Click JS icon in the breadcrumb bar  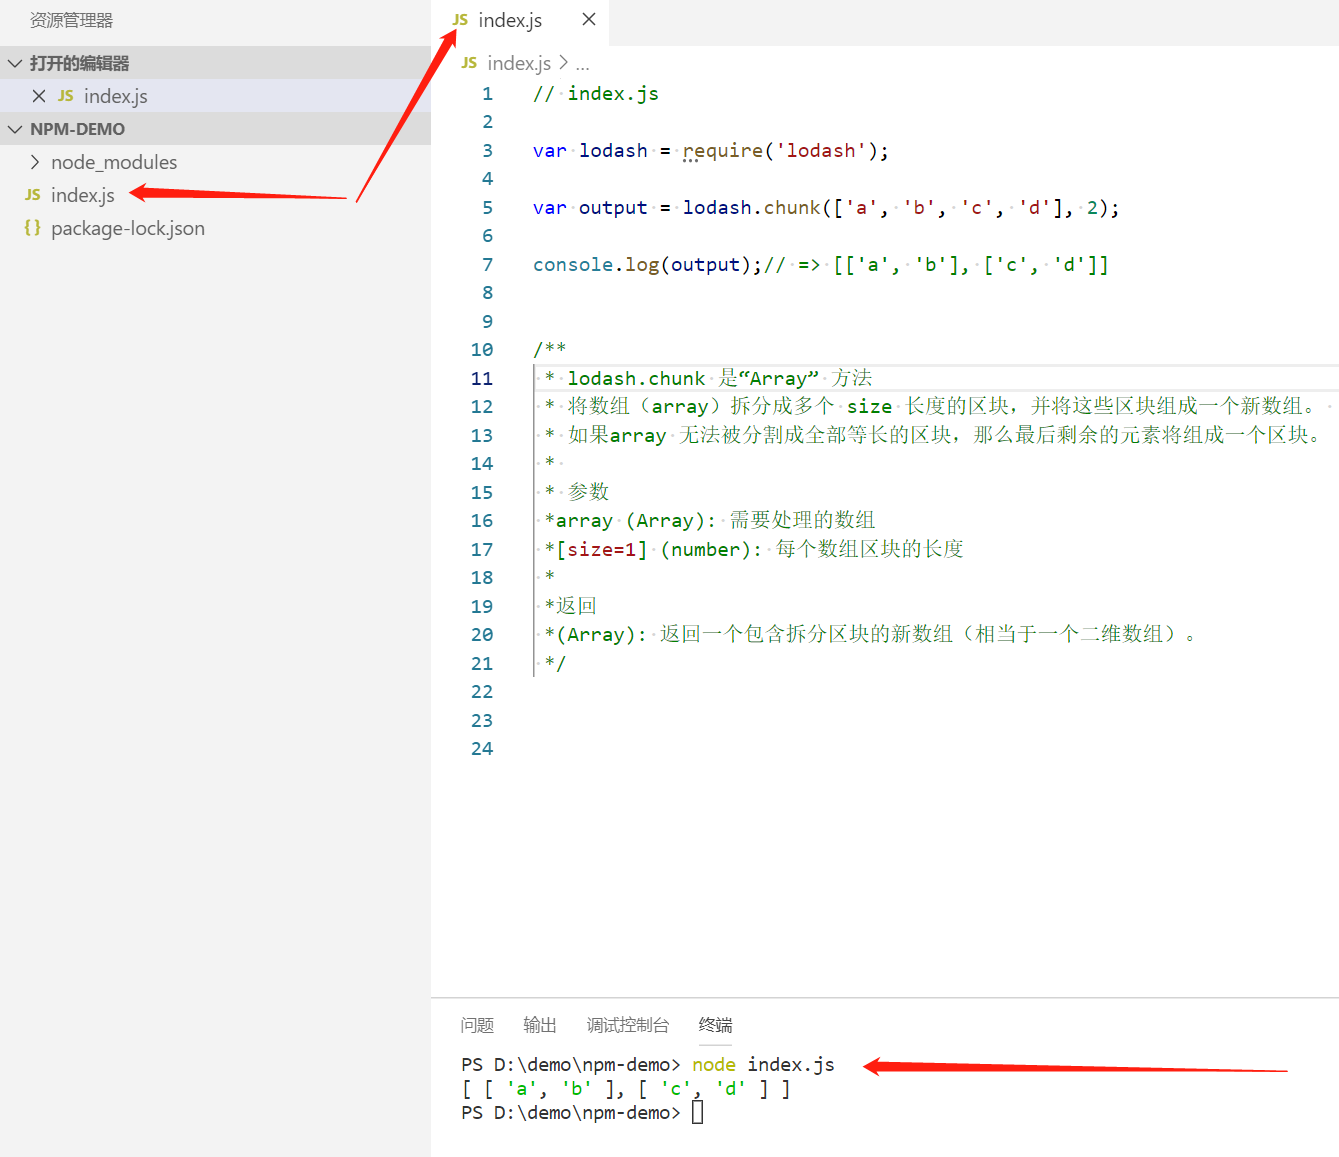click(469, 63)
